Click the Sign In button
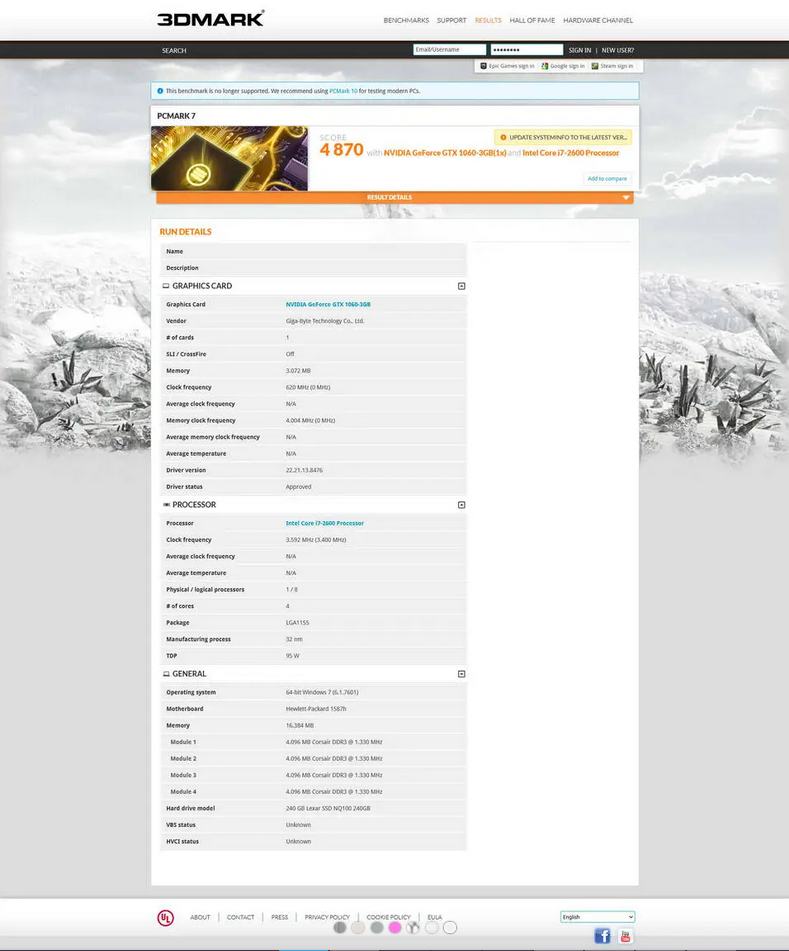The height and width of the screenshot is (951, 789). click(x=579, y=50)
